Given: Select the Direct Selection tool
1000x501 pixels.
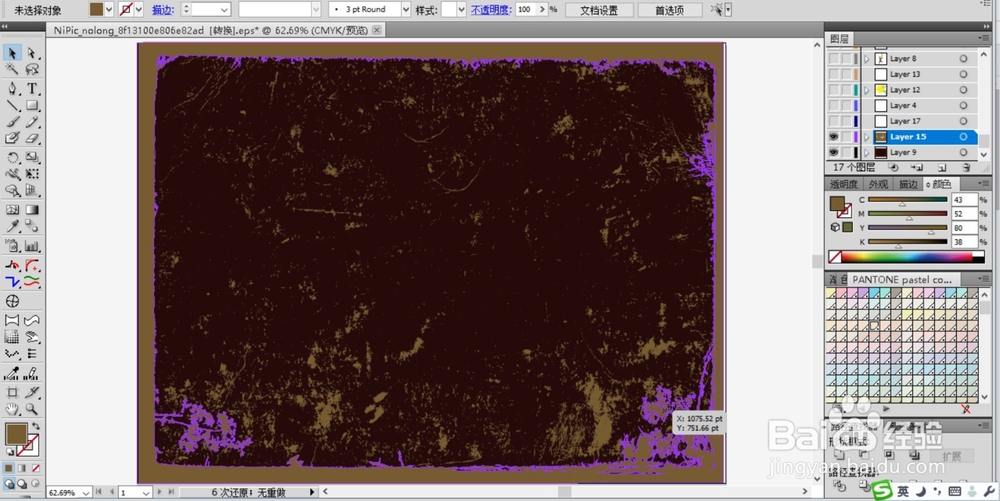Looking at the screenshot, I should pos(32,53).
